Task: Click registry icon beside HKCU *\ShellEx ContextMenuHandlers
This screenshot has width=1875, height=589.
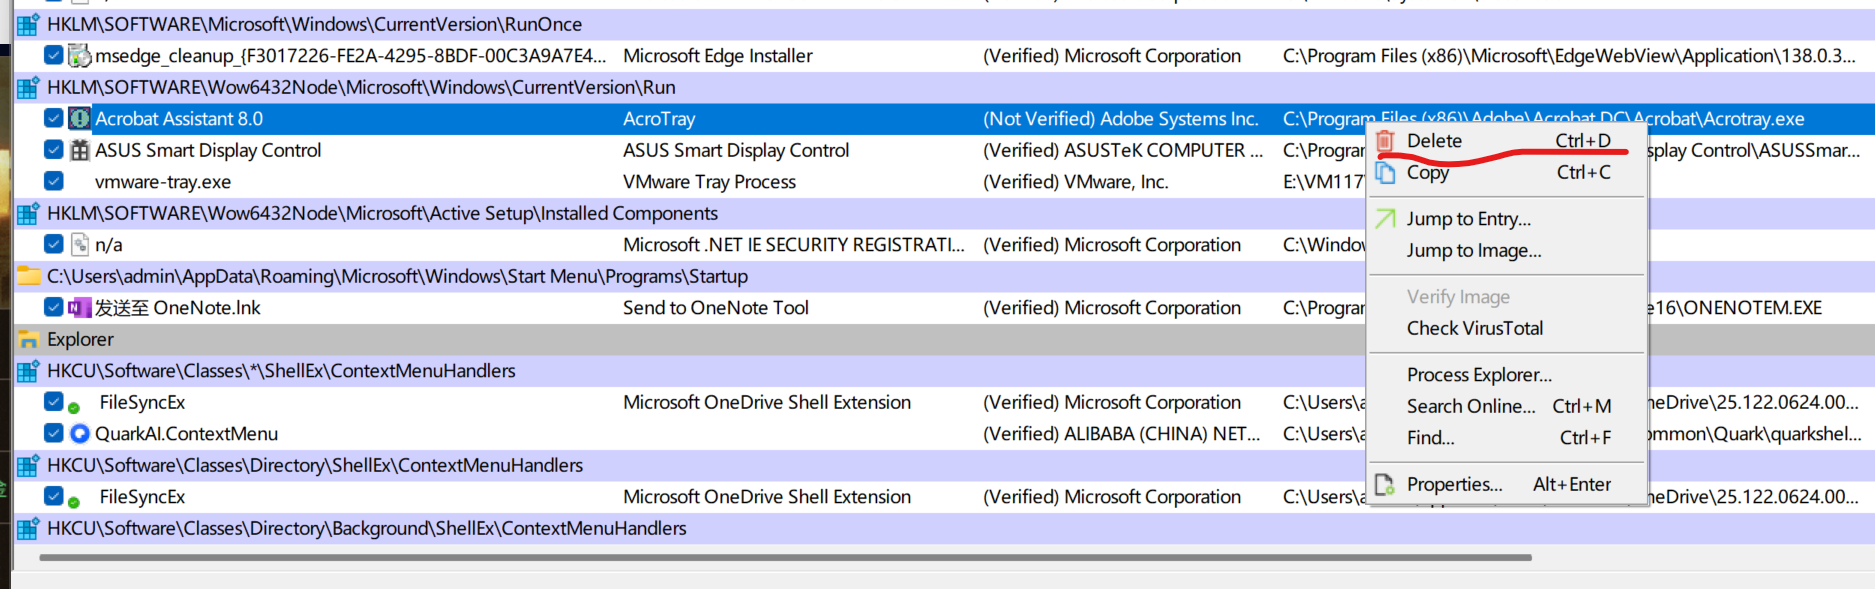Action: point(28,371)
